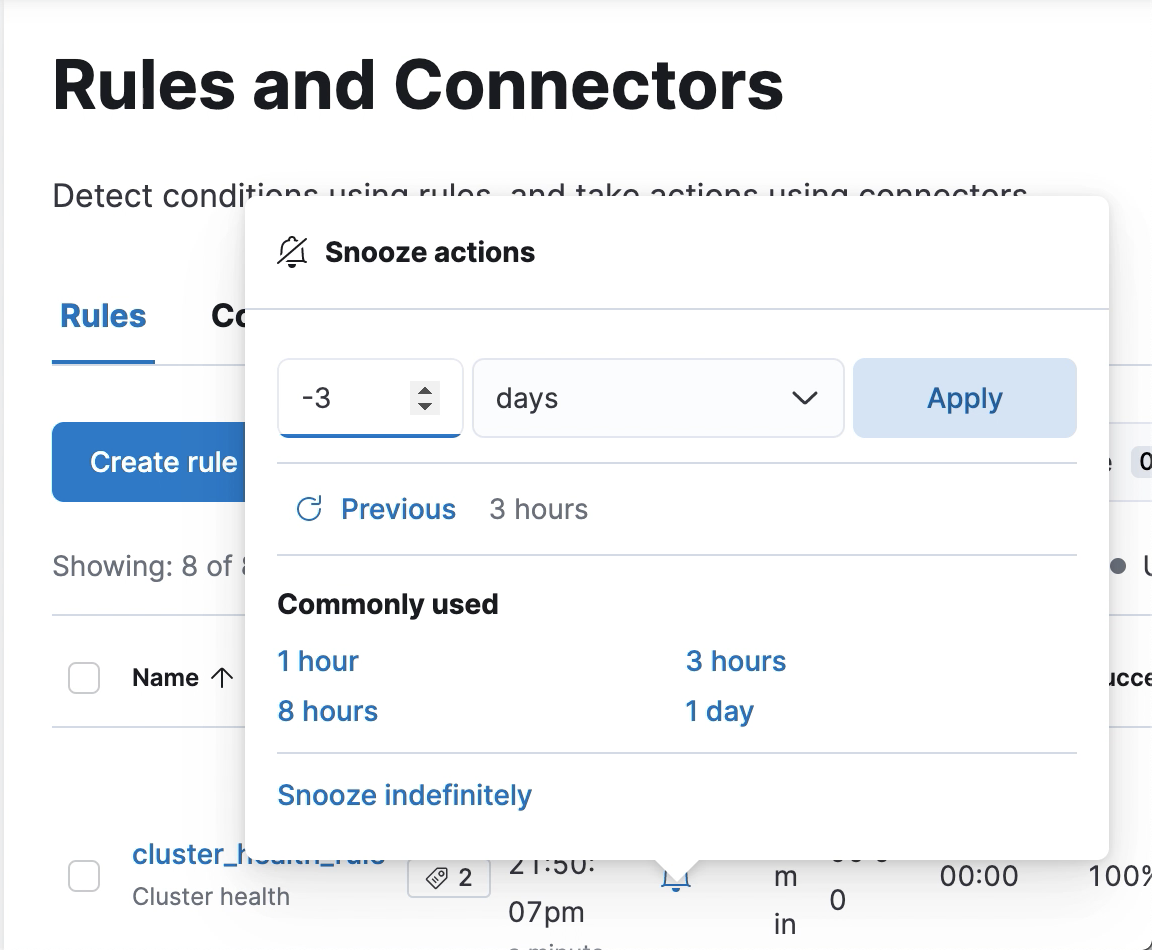Click the stepper up arrow to increase duration
This screenshot has width=1152, height=950.
pos(424,390)
